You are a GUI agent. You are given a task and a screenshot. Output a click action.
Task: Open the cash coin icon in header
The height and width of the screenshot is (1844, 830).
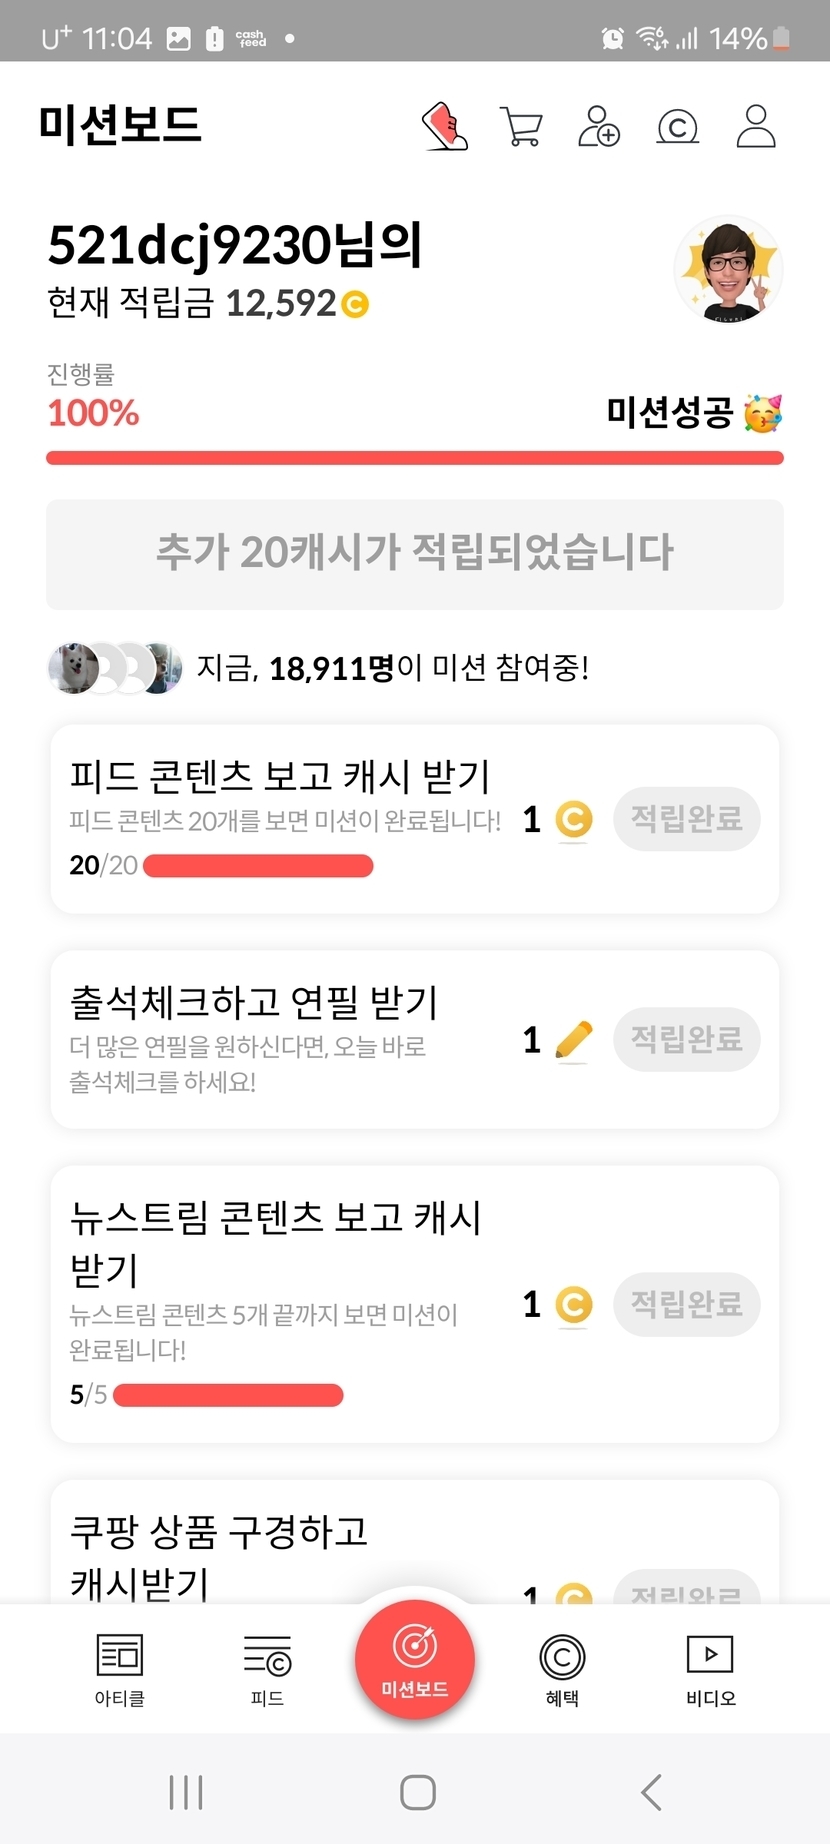(x=677, y=127)
